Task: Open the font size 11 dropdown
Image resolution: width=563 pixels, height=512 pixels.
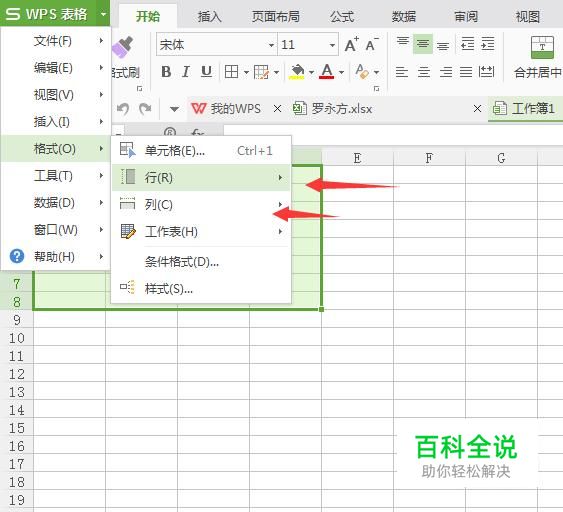Action: (332, 45)
